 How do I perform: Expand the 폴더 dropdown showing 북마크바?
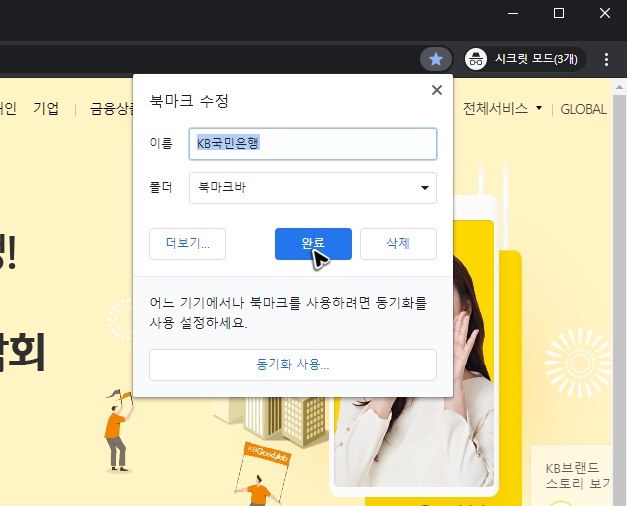pyautogui.click(x=313, y=188)
